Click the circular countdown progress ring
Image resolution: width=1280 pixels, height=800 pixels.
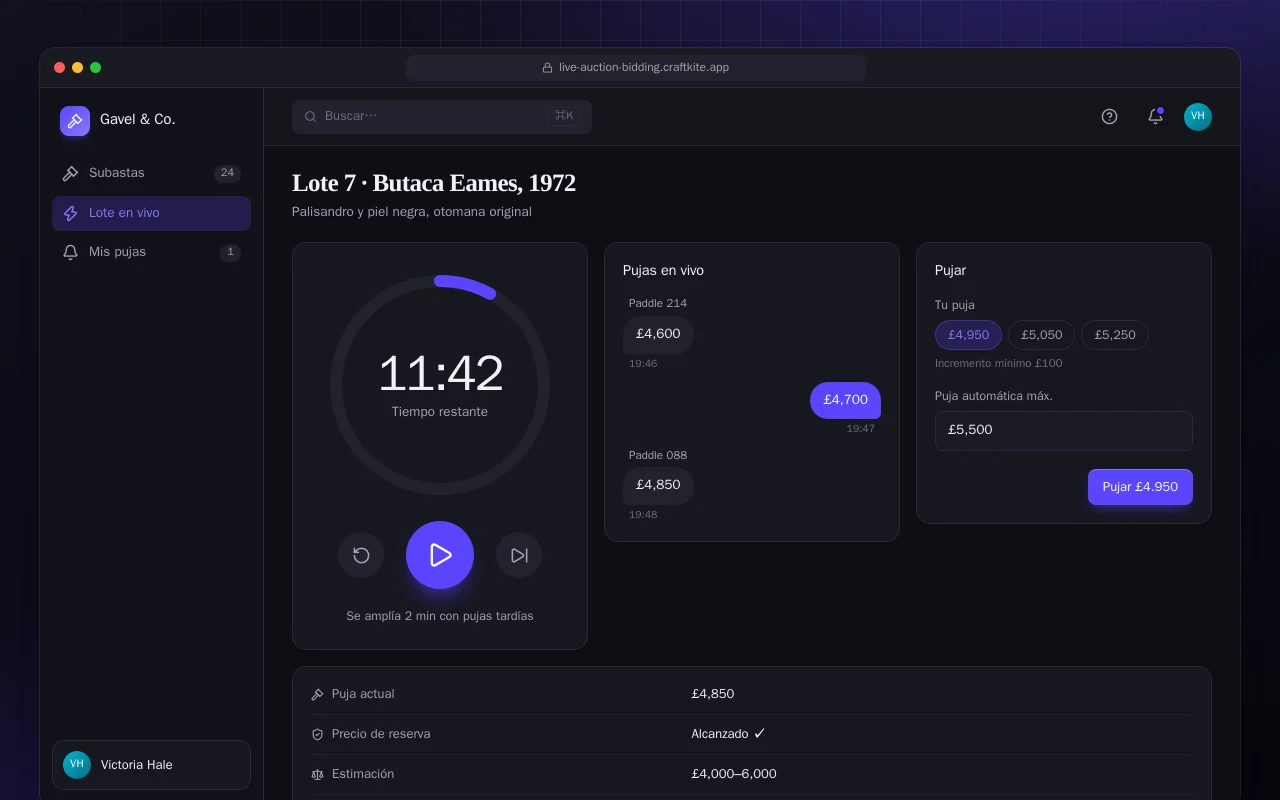point(440,385)
